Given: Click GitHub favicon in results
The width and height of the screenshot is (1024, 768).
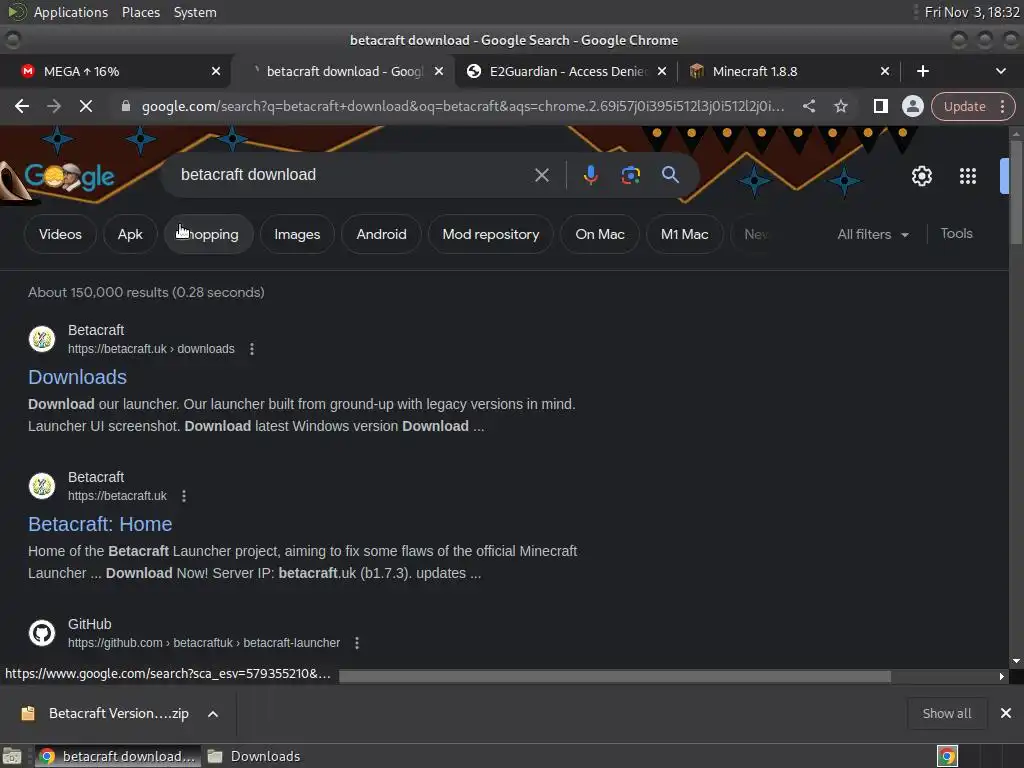Looking at the screenshot, I should coord(42,633).
